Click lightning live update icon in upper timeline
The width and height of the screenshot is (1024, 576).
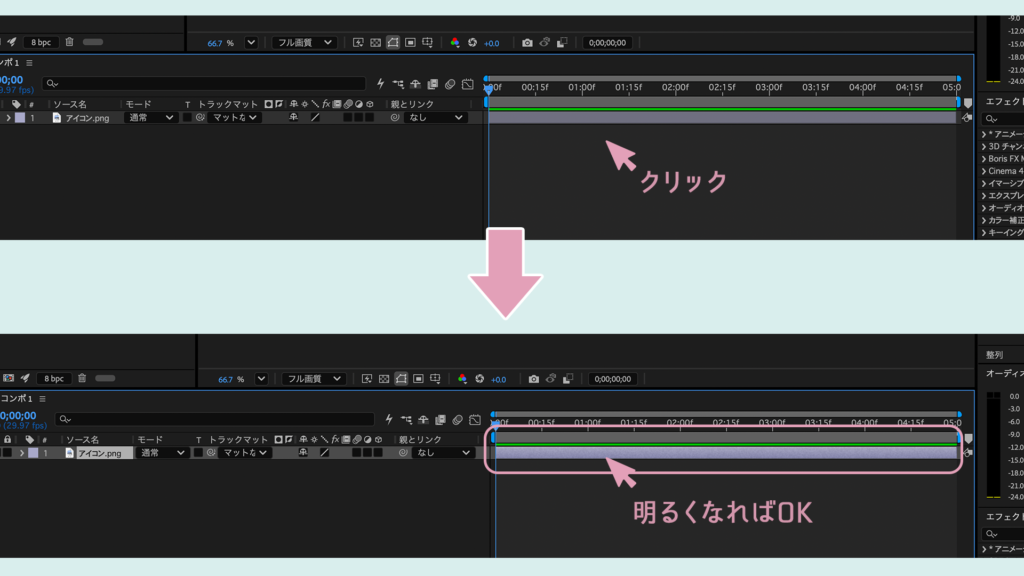(380, 84)
